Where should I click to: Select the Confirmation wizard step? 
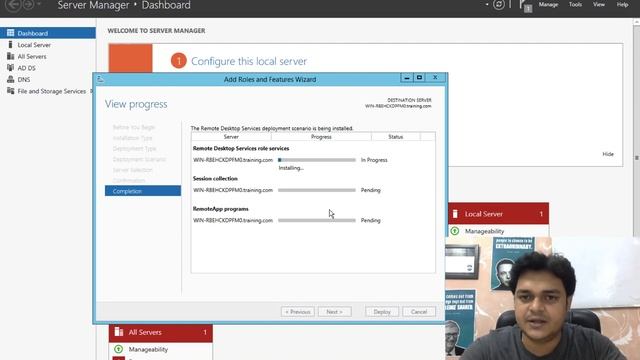tap(129, 180)
